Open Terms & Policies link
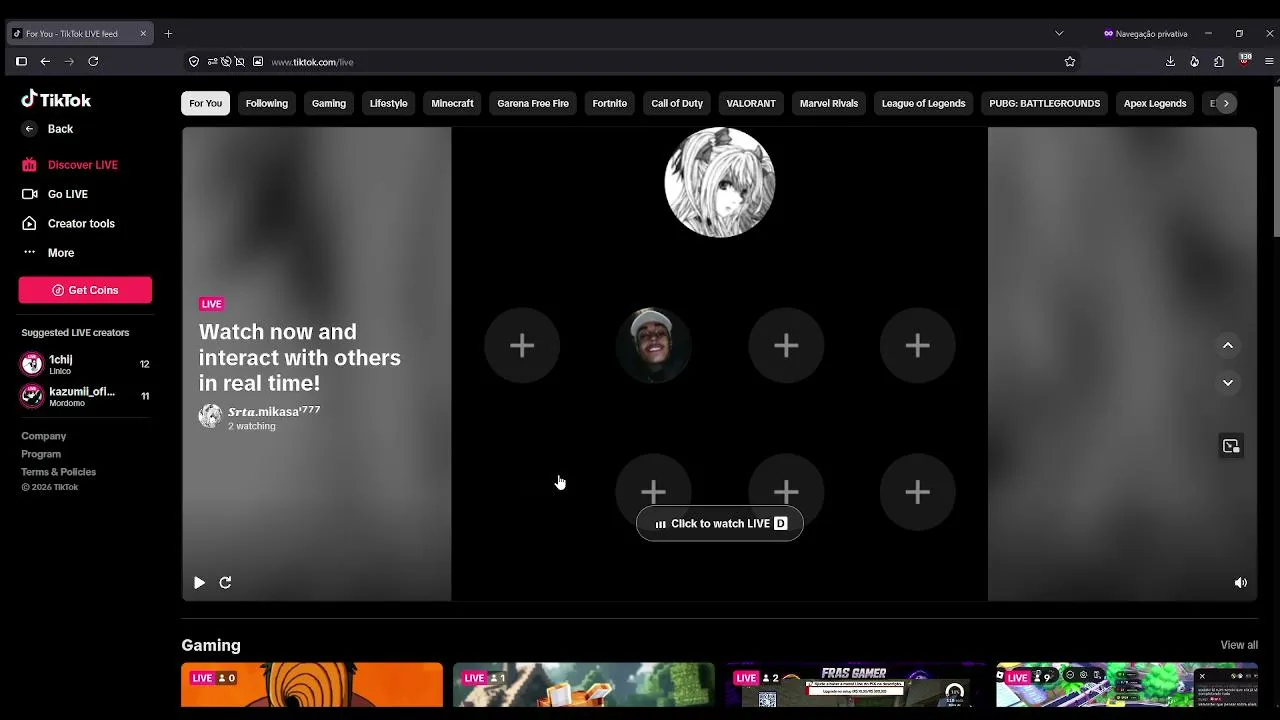The height and width of the screenshot is (720, 1280). click(x=59, y=472)
